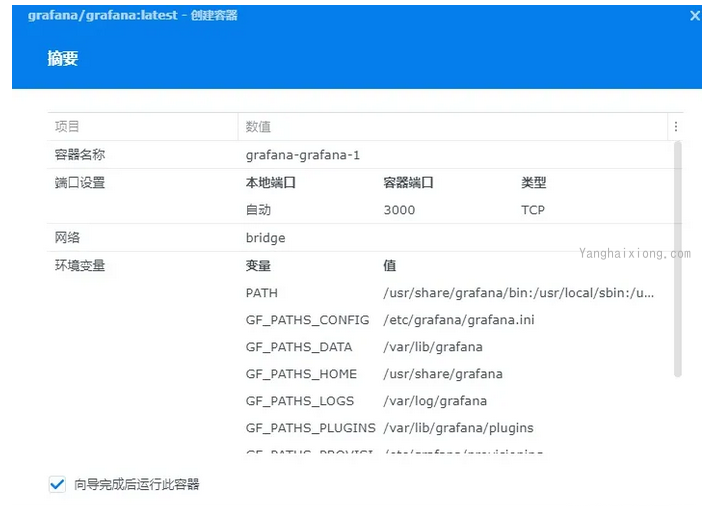Click the 类型 sub-header
Image resolution: width=711 pixels, height=506 pixels.
[x=534, y=183]
